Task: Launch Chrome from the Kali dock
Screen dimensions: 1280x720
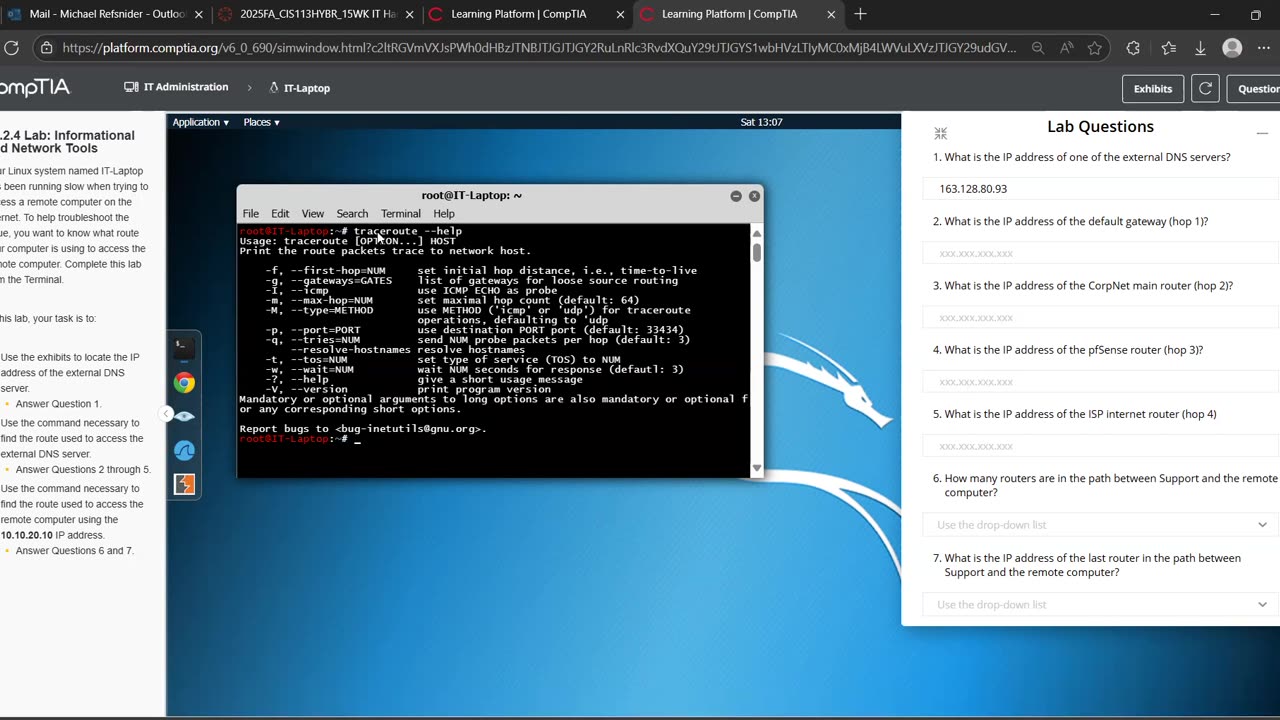Action: 184,383
